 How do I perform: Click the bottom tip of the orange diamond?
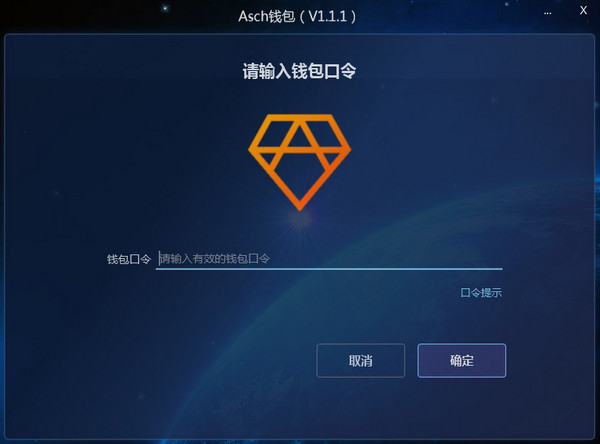point(300,206)
